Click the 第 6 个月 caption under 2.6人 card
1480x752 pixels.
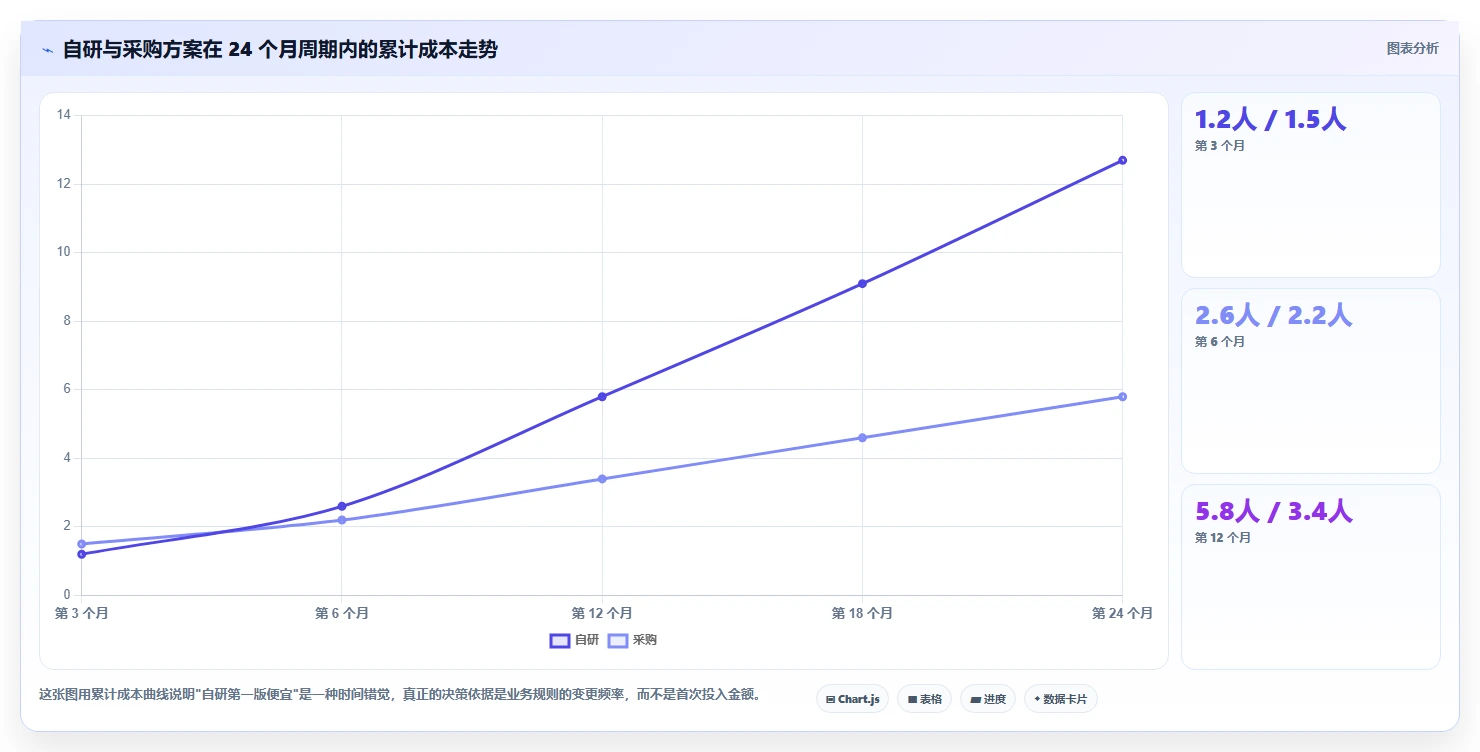[x=1220, y=342]
